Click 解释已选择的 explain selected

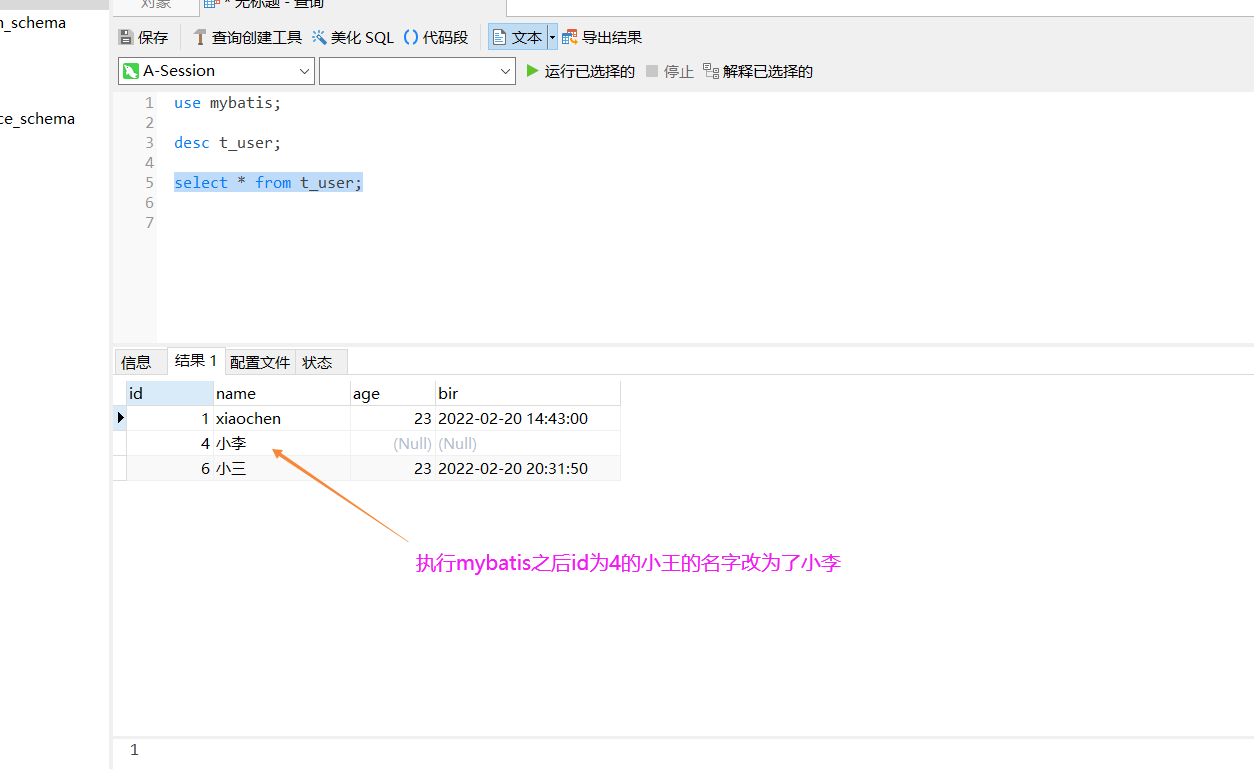coord(757,71)
